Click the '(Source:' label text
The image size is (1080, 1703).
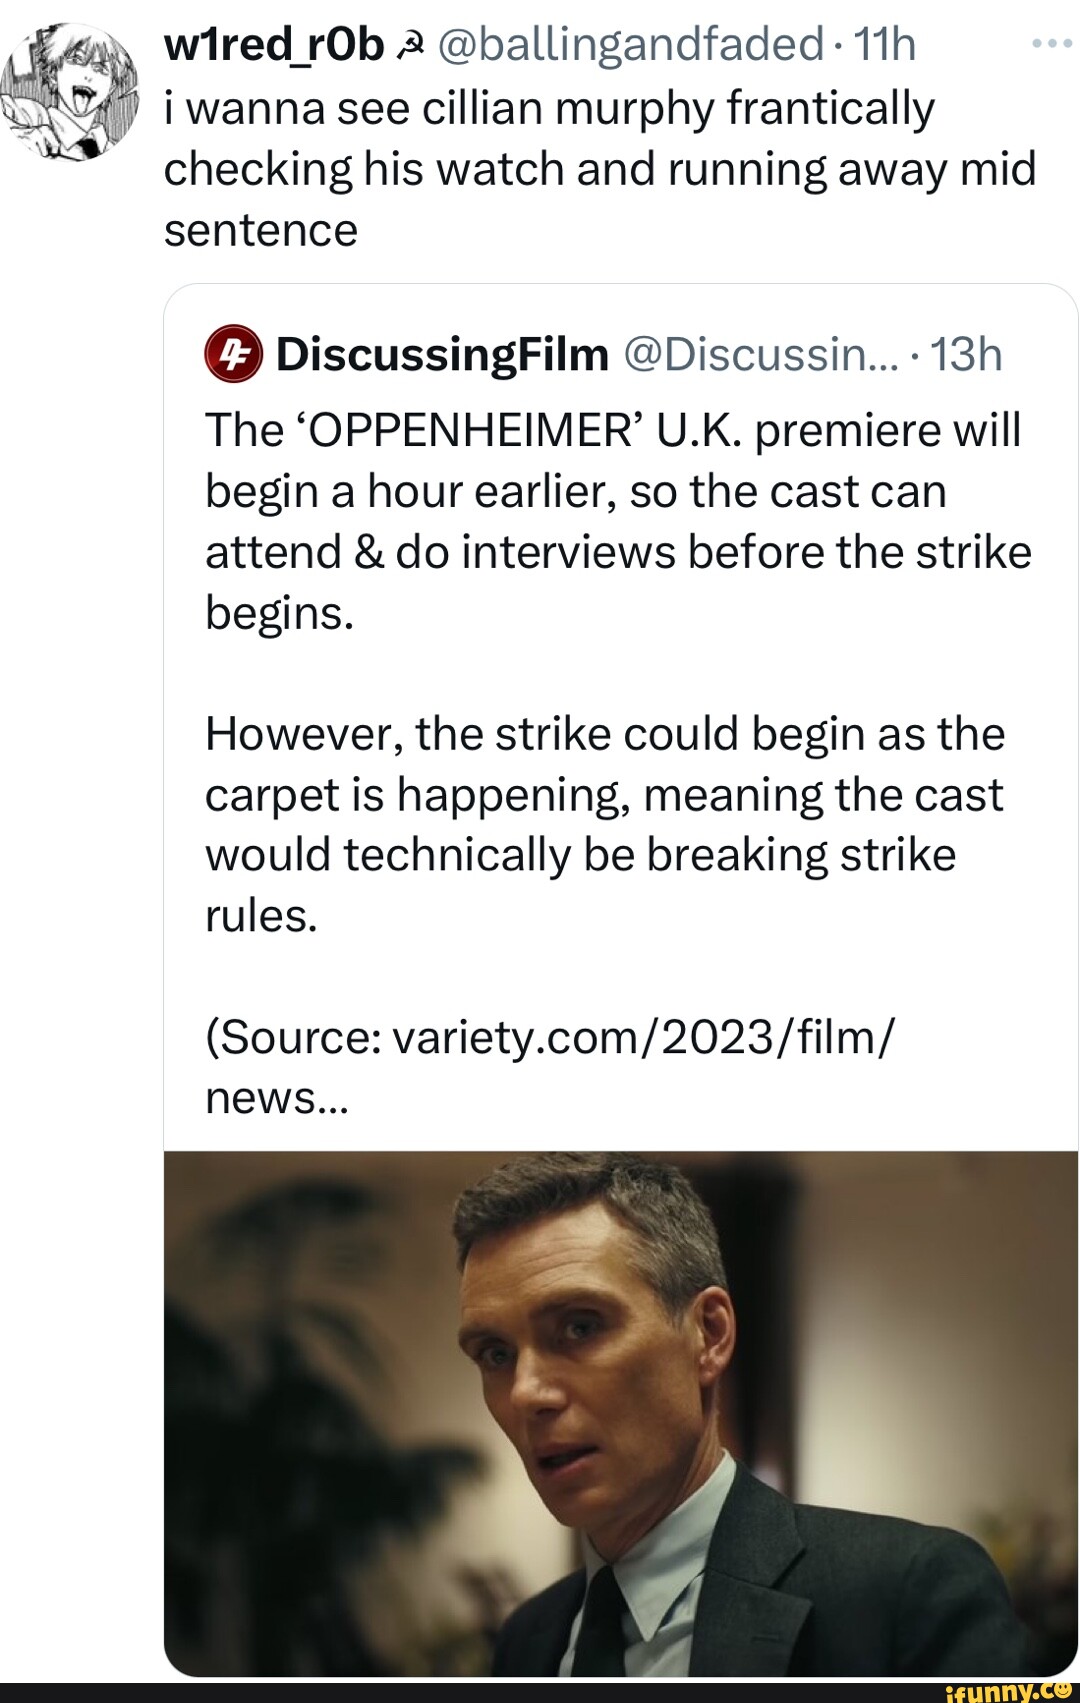click(x=292, y=1037)
